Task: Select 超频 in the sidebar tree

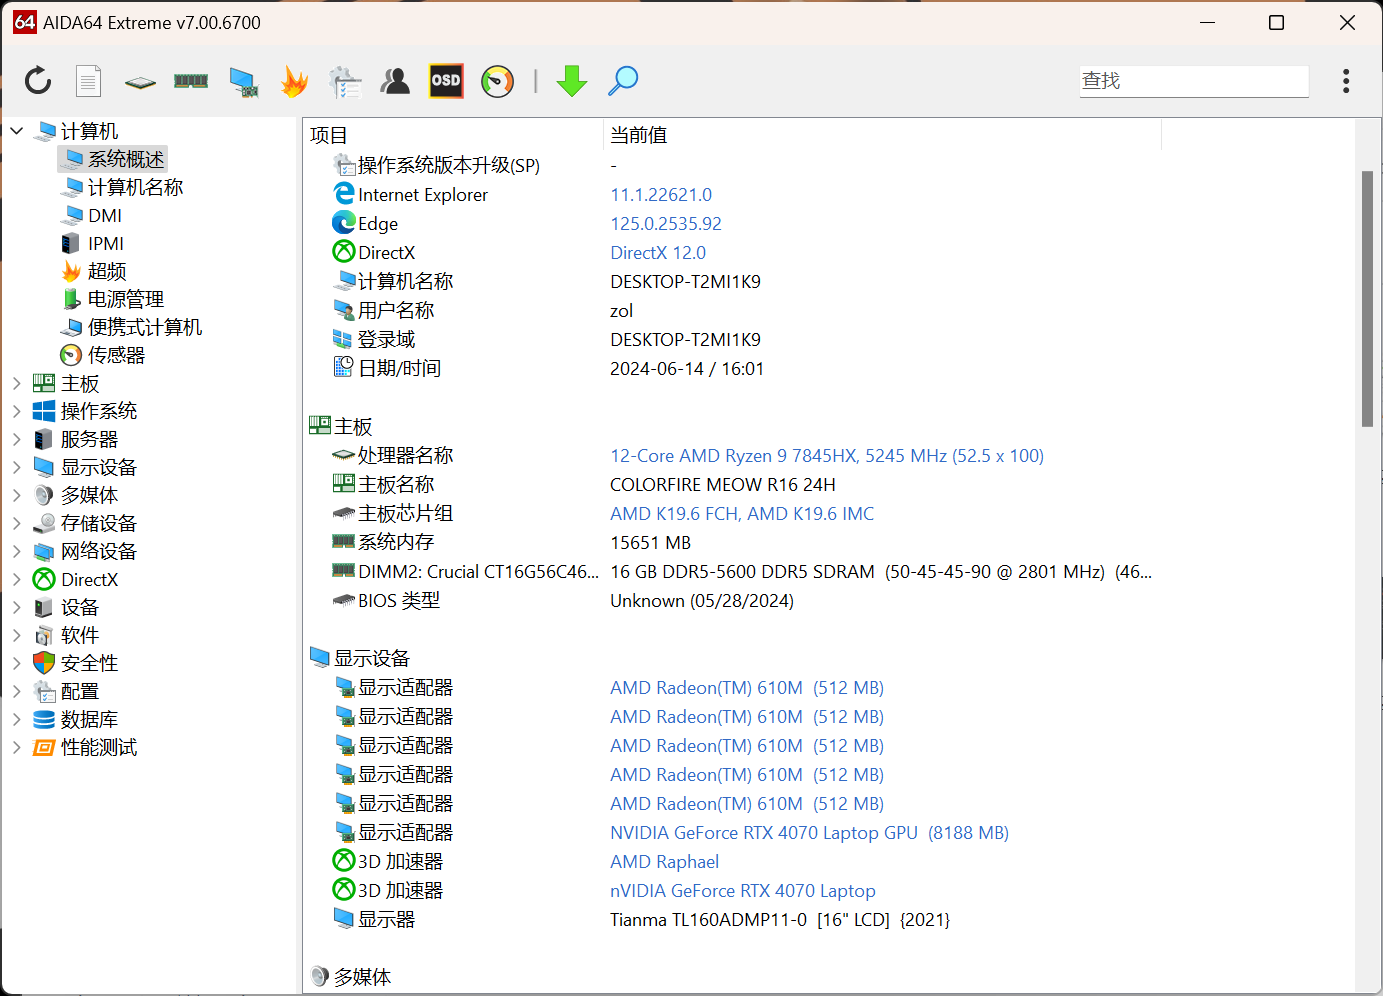Action: 106,271
